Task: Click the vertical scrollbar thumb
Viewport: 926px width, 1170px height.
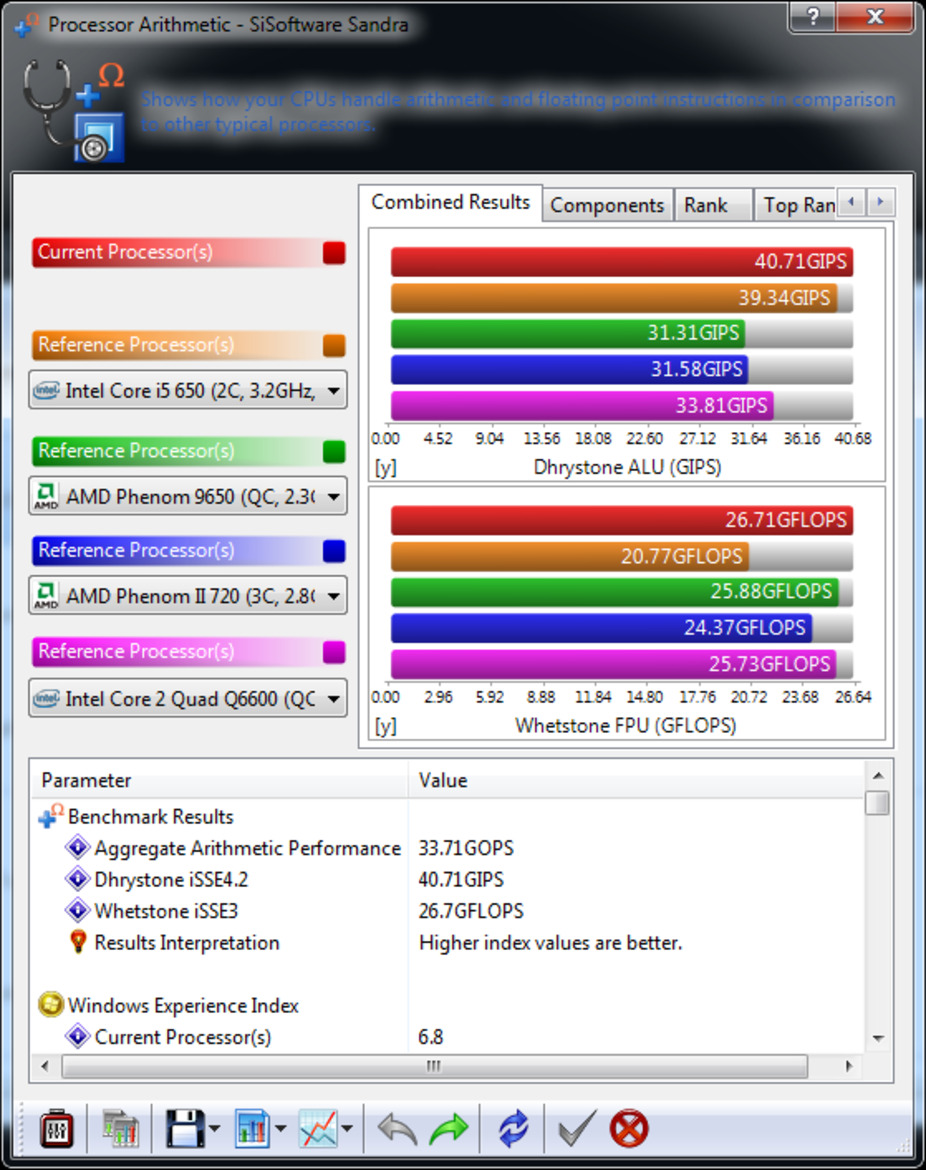Action: (878, 803)
